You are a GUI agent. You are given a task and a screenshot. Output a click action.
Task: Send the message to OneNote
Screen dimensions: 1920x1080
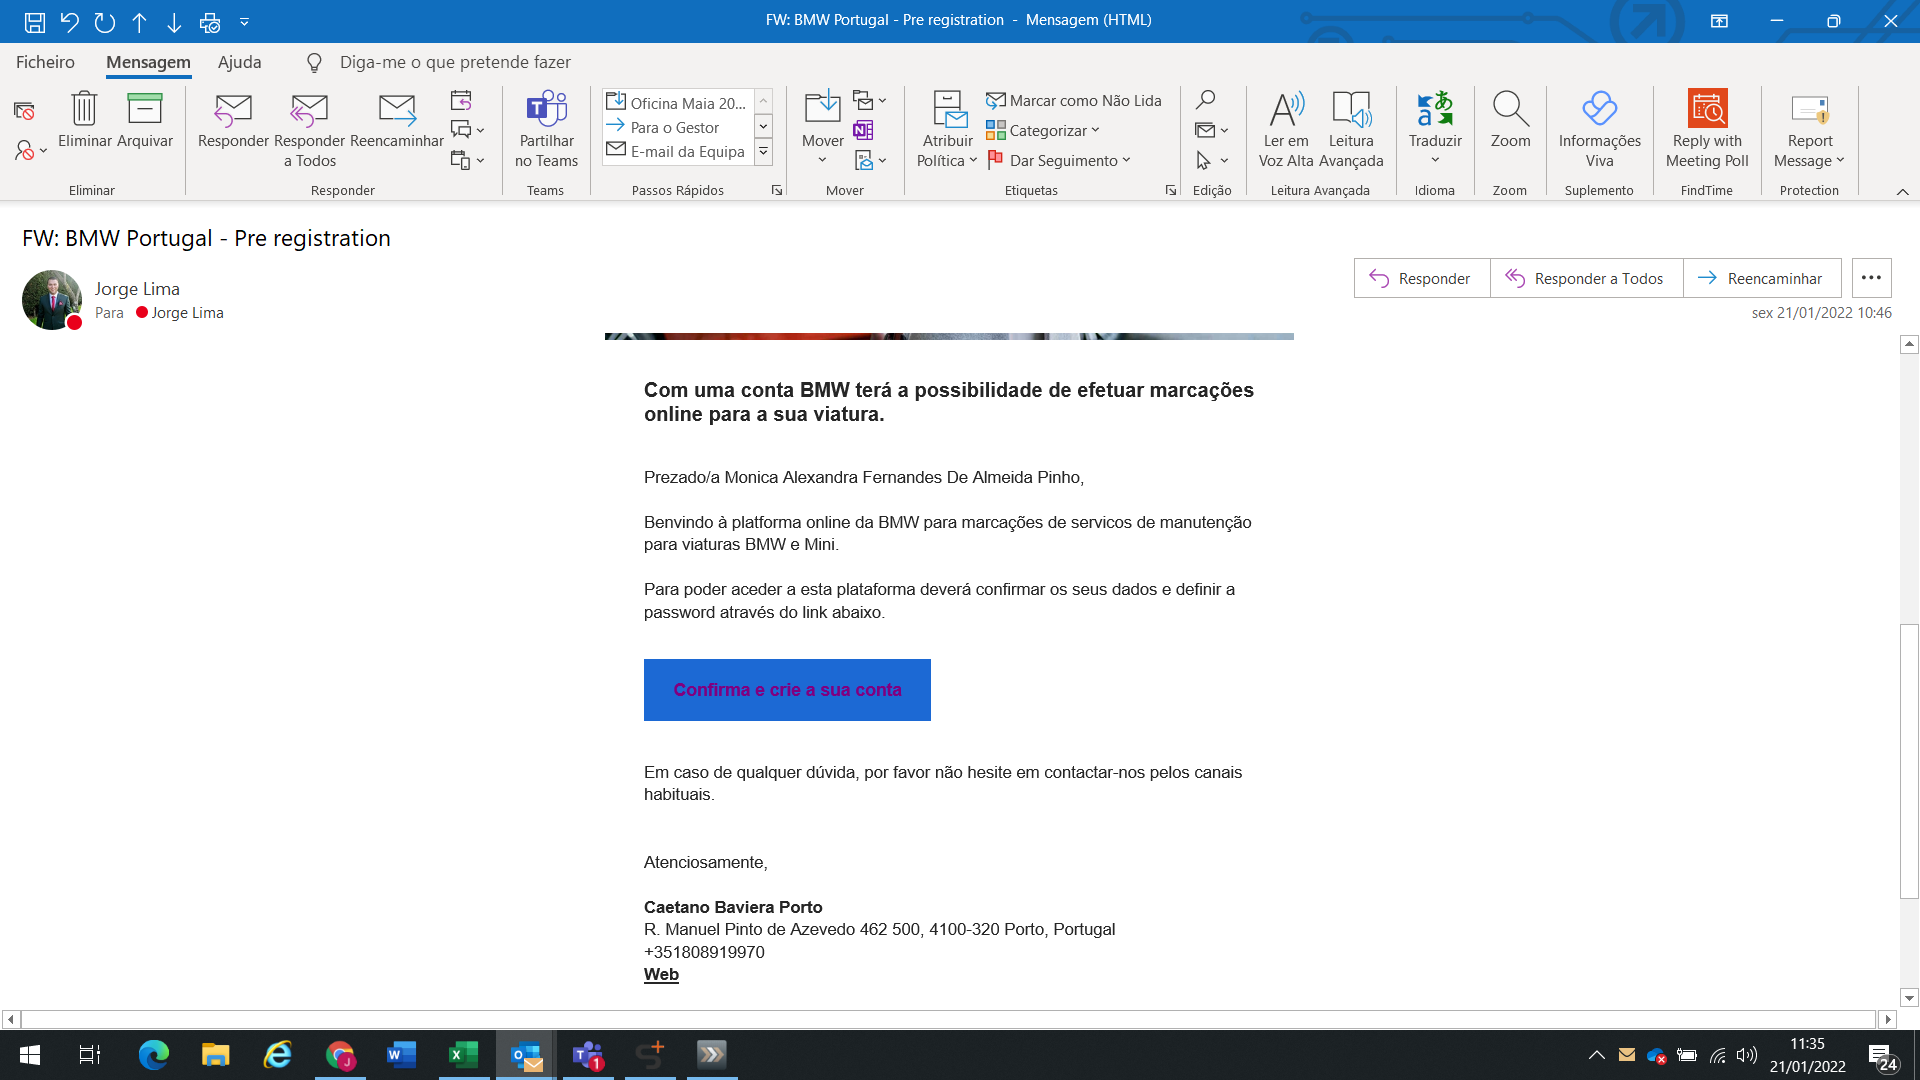[x=863, y=130]
